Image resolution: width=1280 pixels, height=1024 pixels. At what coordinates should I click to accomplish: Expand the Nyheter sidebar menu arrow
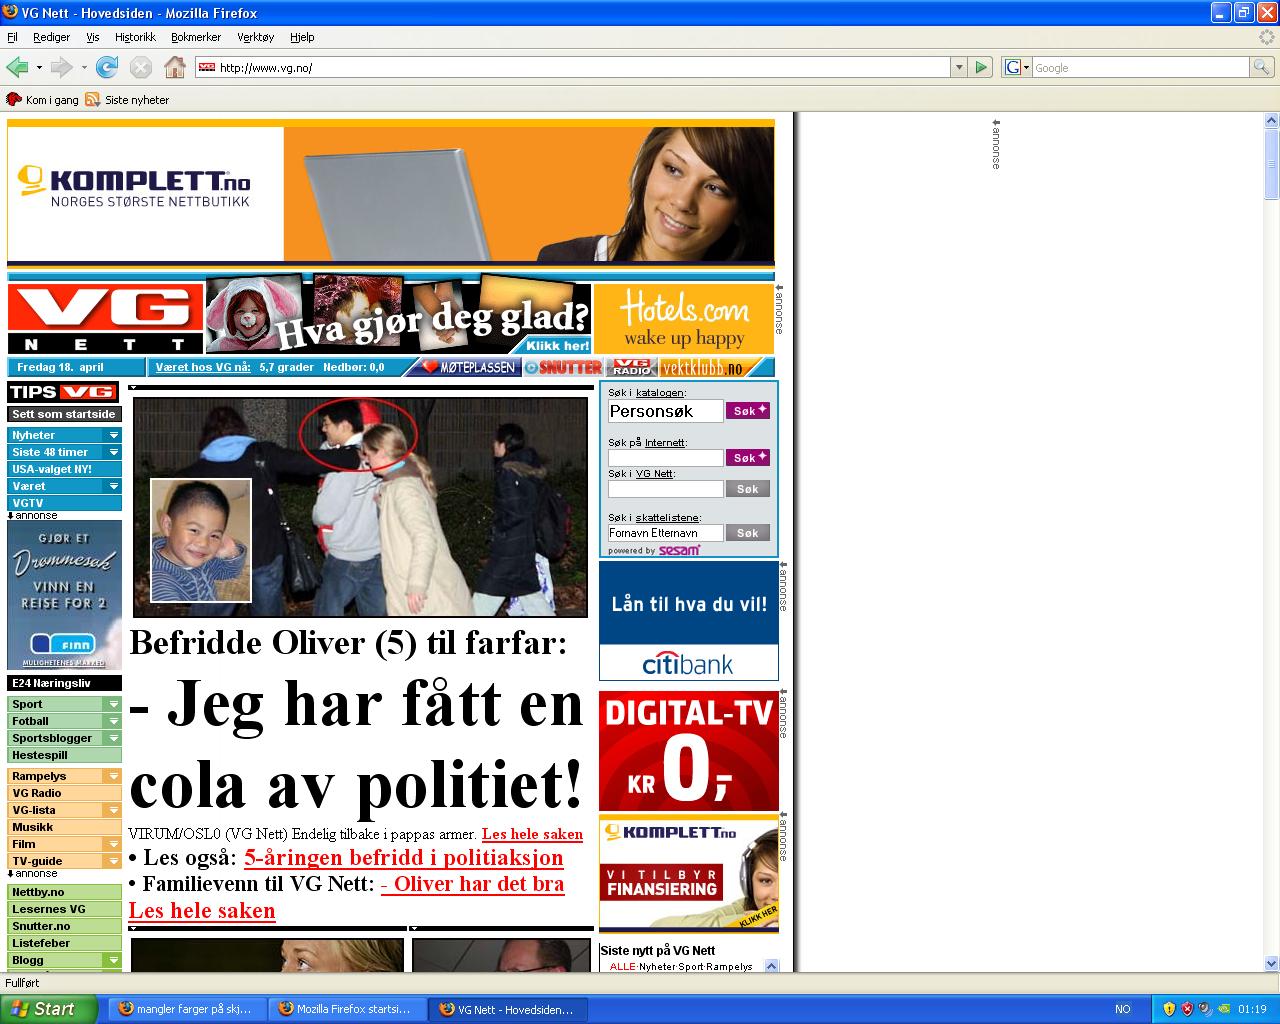tap(114, 435)
